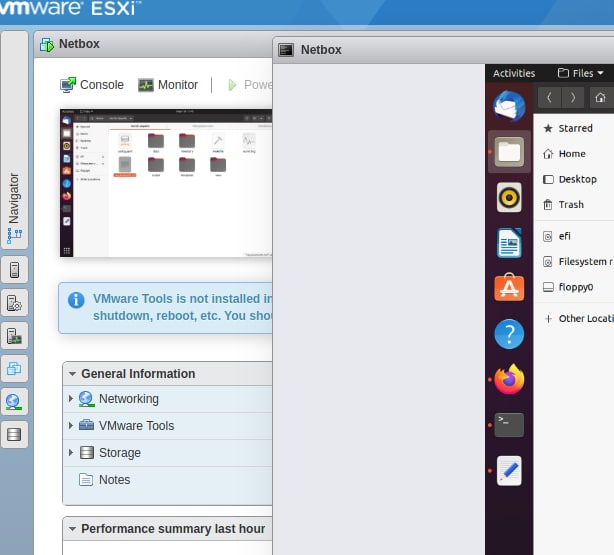
Task: Expand the Storage row
Action: tap(71, 452)
